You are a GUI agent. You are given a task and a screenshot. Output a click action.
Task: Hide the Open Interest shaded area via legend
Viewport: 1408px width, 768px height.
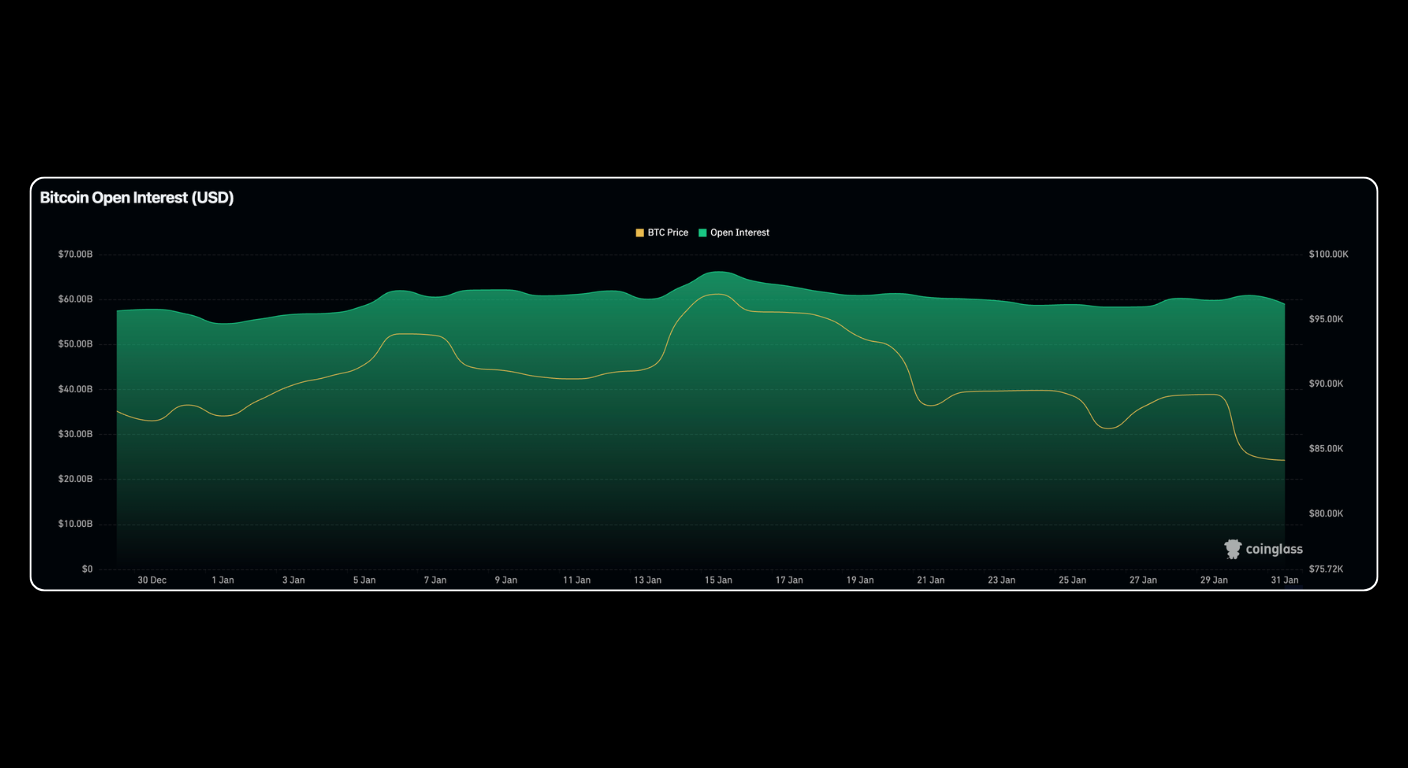[x=735, y=232]
